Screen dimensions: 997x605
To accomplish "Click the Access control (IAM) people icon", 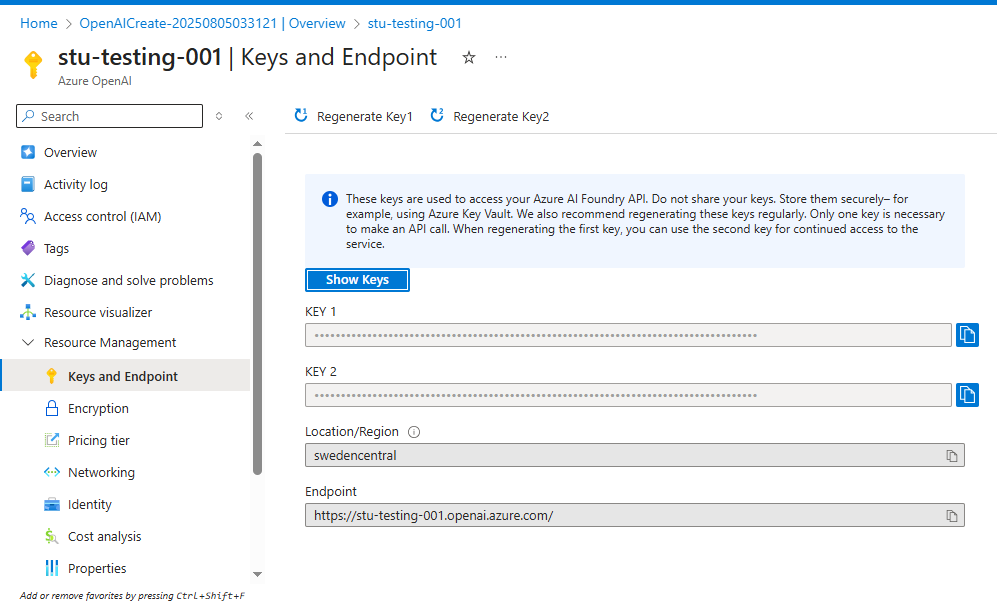I will tap(28, 216).
